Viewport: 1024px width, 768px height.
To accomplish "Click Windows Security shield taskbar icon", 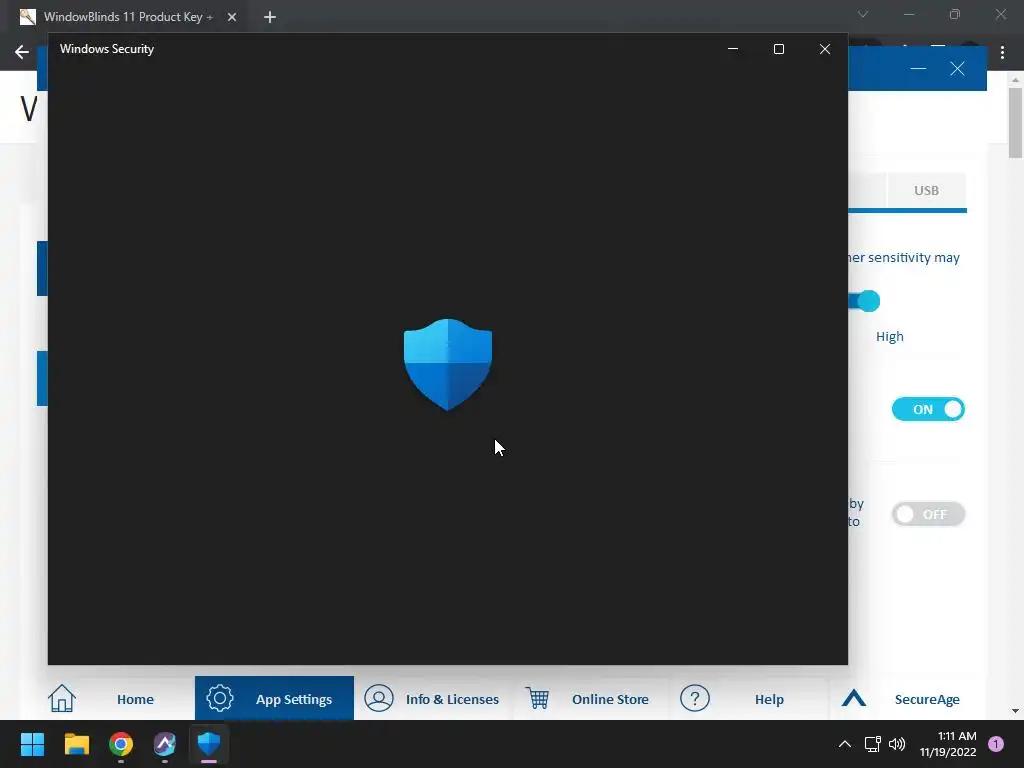I will click(209, 744).
